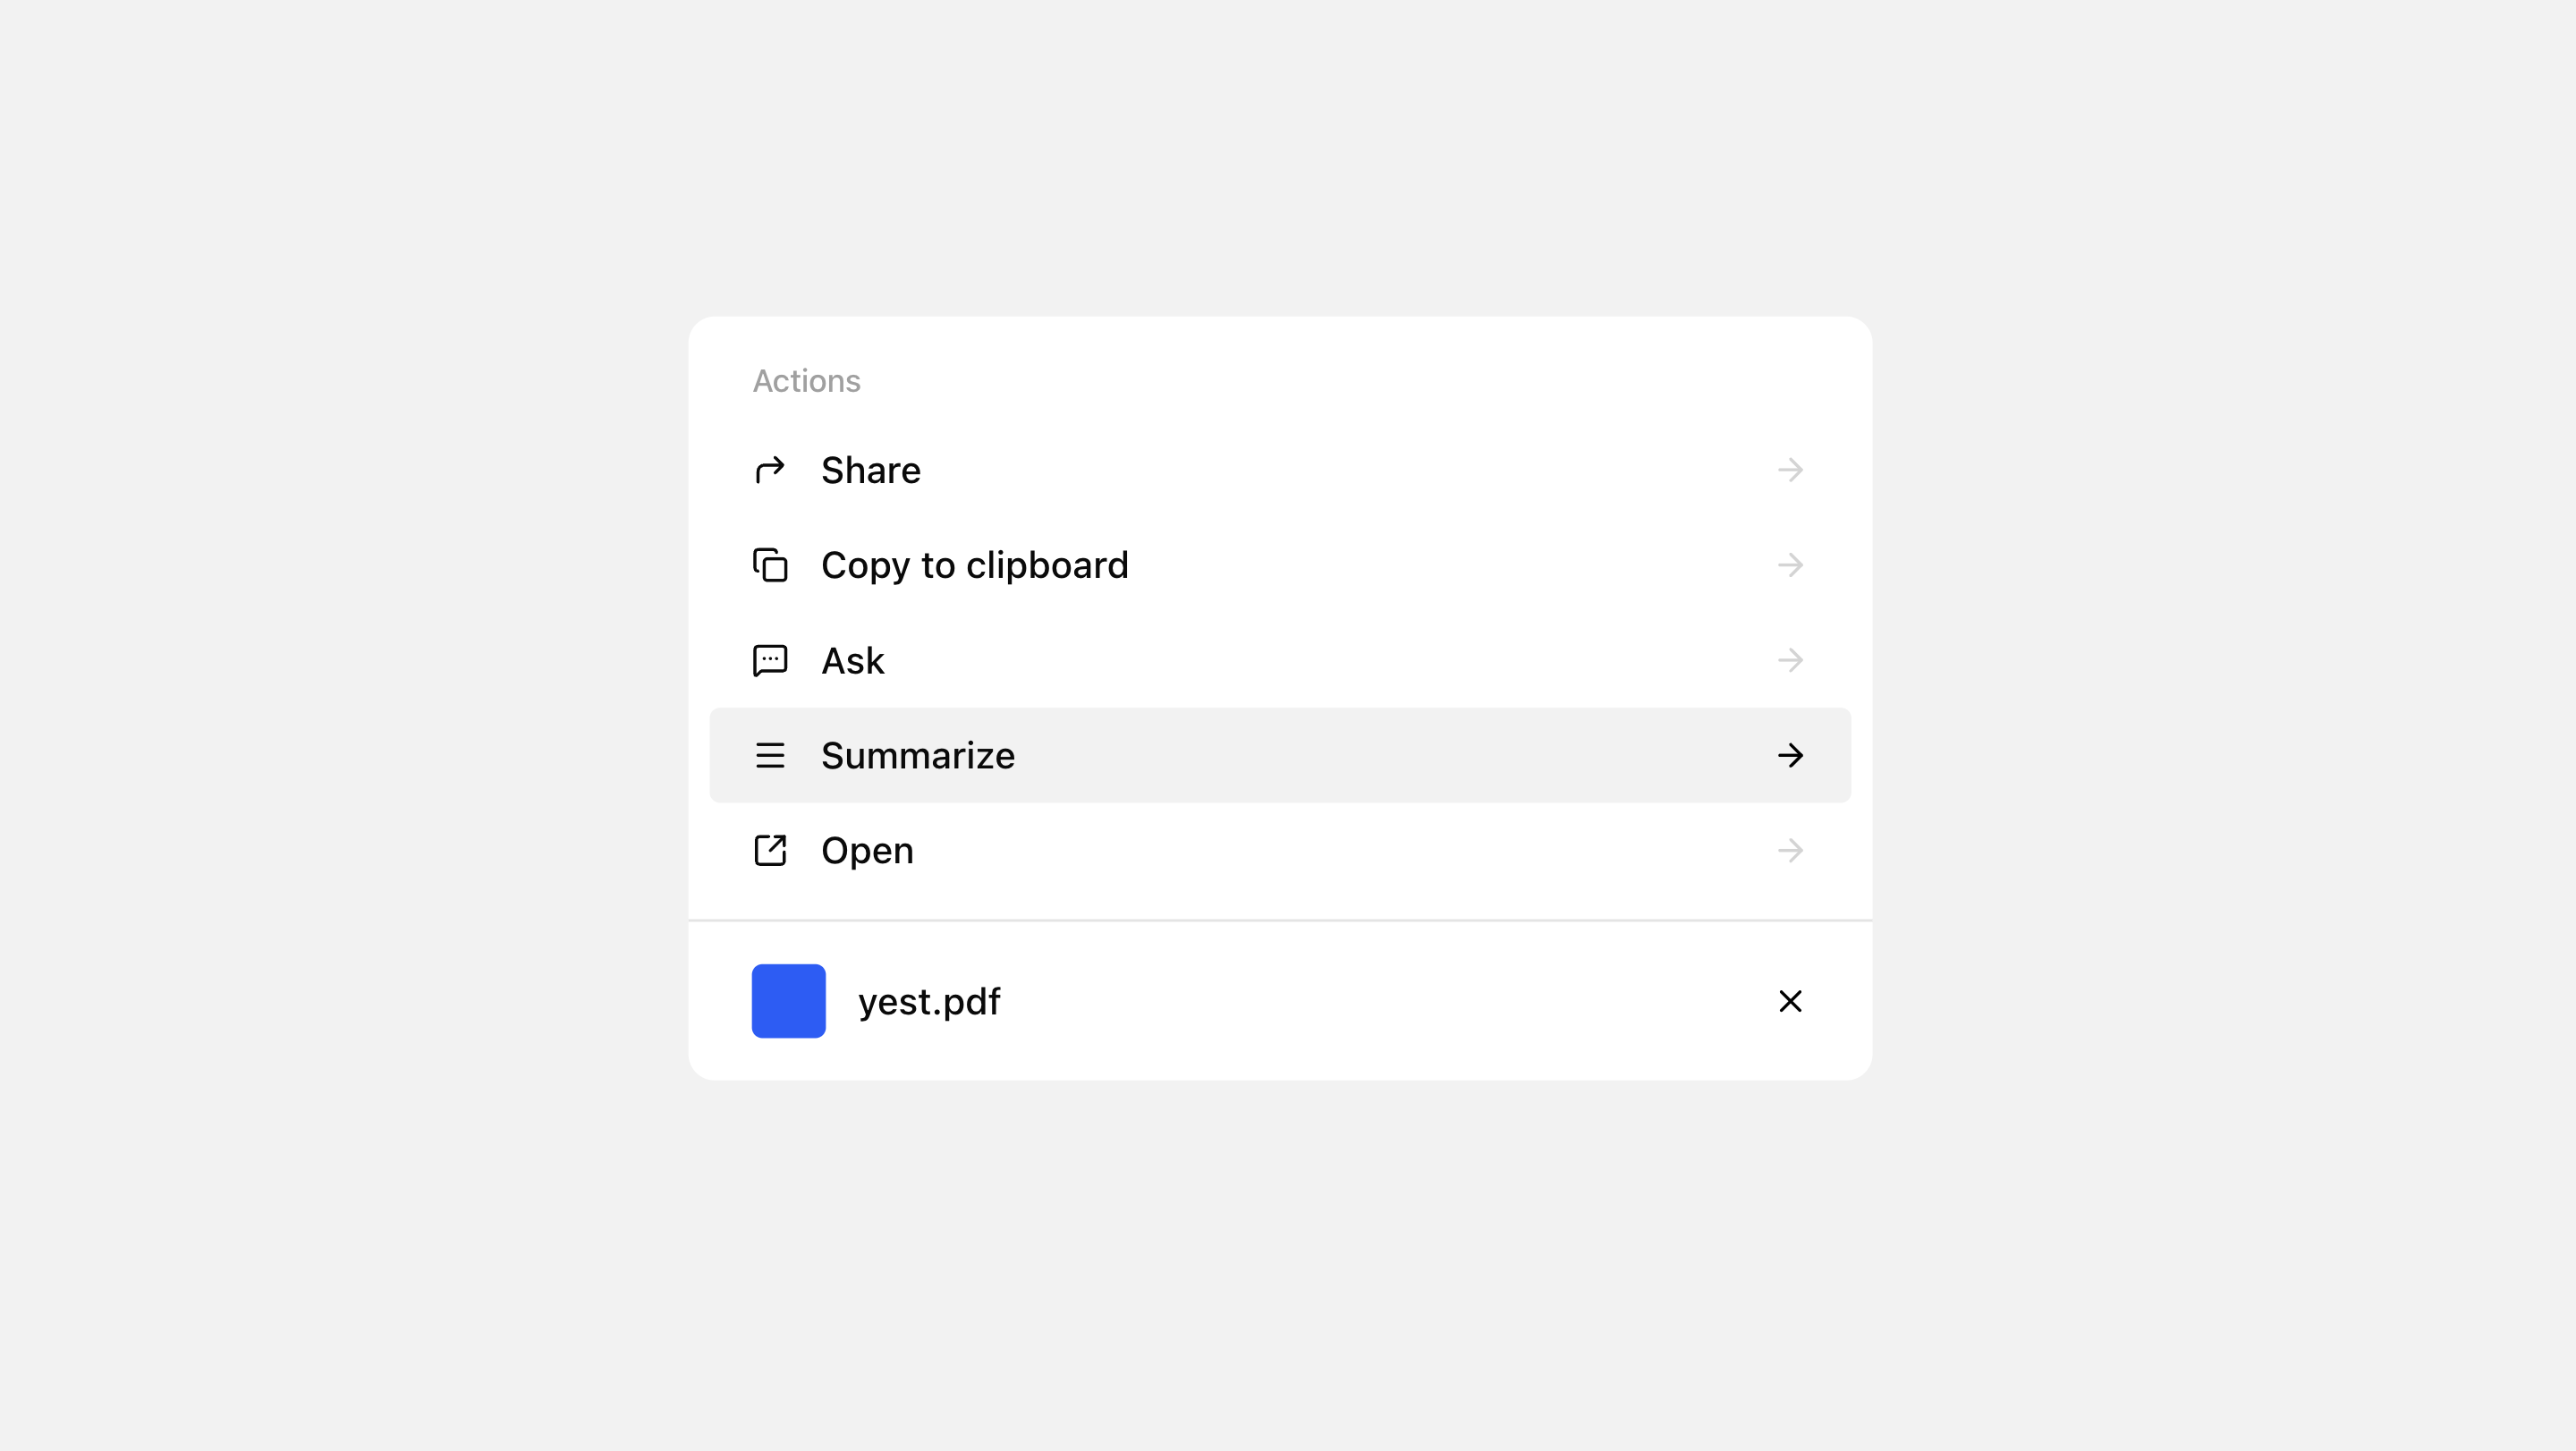Screen dimensions: 2576x1451
Task: Expand Copy to clipboard right arrow
Action: pos(1790,565)
